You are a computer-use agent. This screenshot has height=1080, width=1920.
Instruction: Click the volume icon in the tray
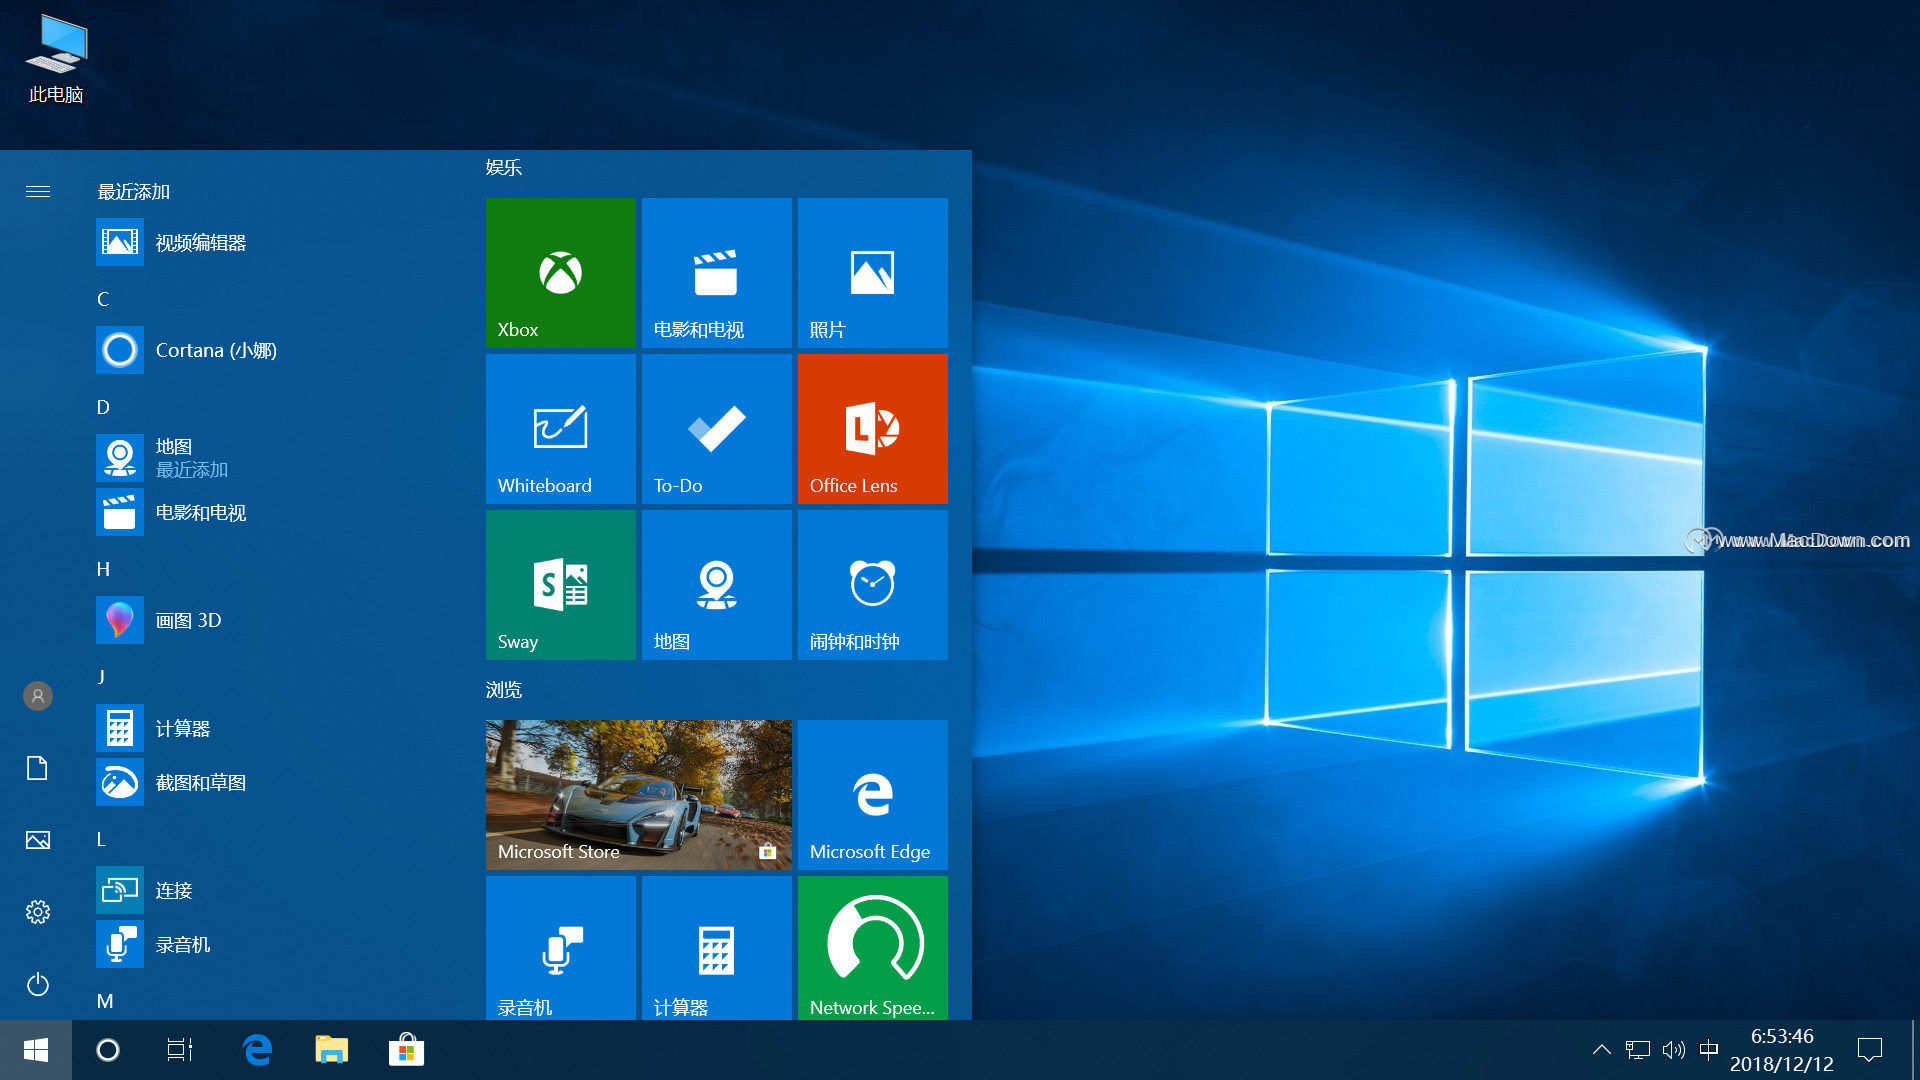pyautogui.click(x=1673, y=1050)
